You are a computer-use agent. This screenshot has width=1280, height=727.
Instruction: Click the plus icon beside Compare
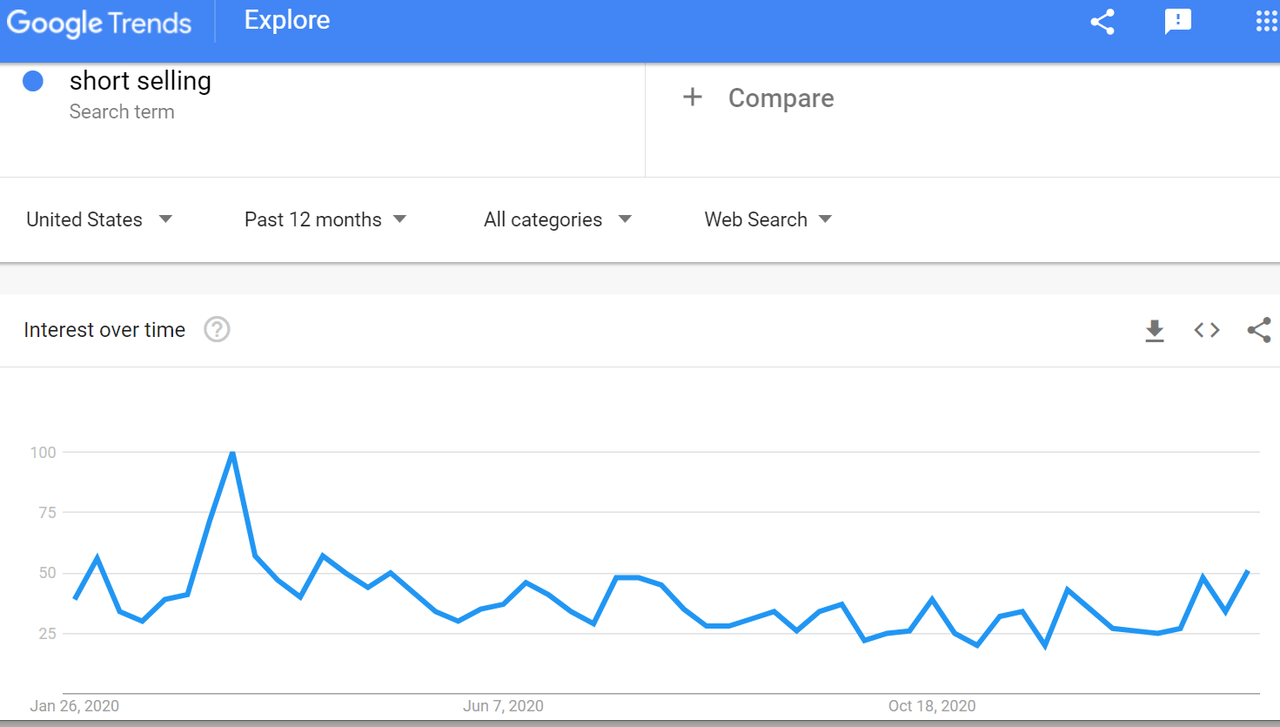pyautogui.click(x=692, y=97)
